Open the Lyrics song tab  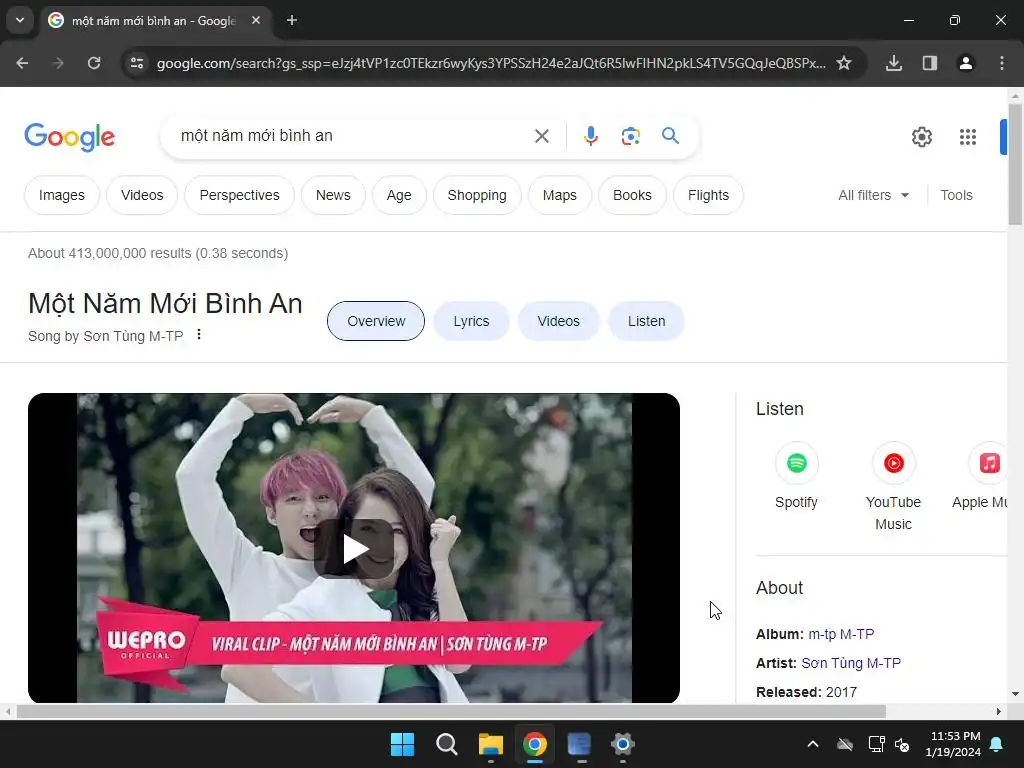[472, 321]
